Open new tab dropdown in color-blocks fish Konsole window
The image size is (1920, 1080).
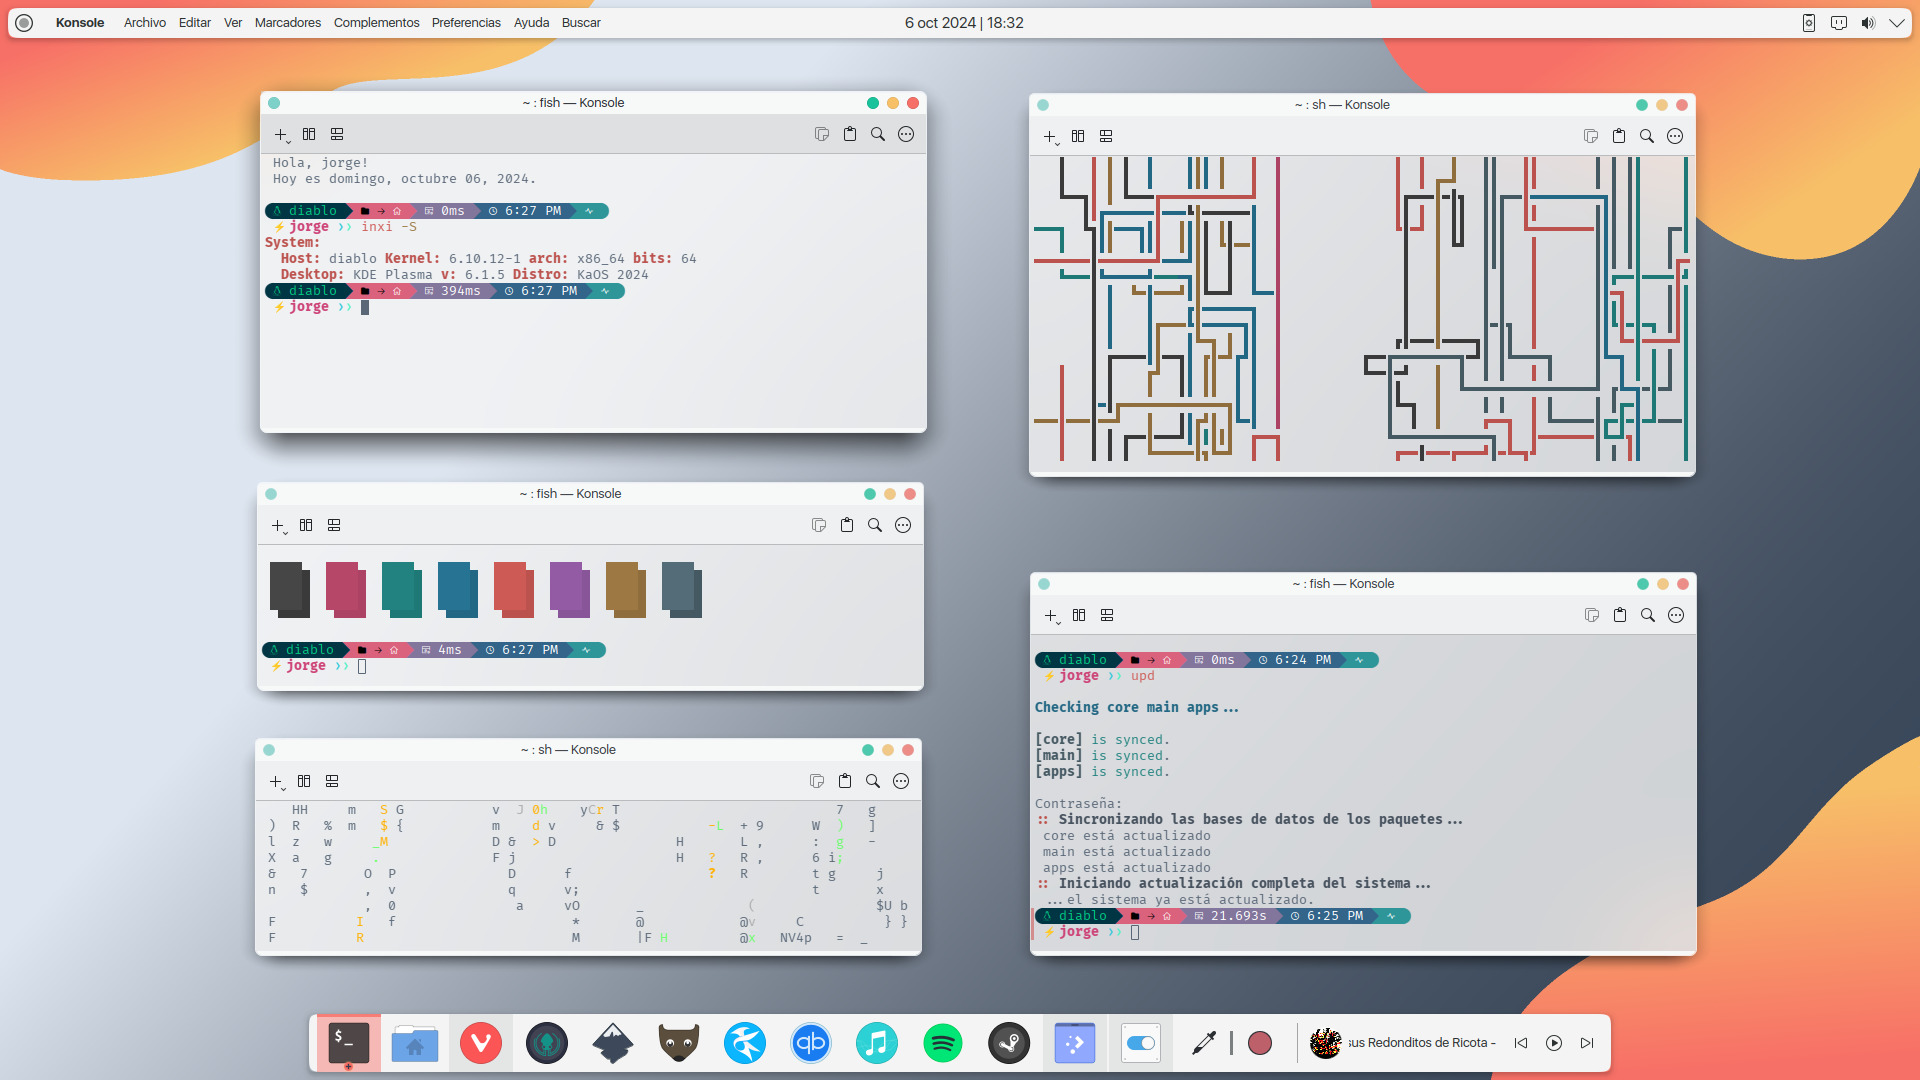279,526
